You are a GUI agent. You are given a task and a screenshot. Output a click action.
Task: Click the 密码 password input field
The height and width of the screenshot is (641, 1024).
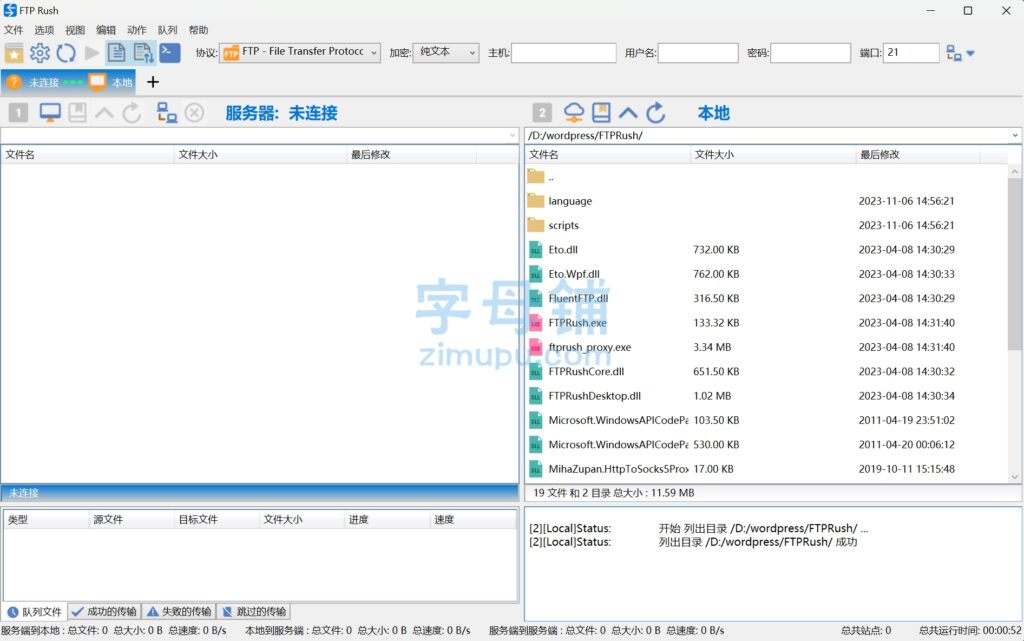[x=810, y=52]
